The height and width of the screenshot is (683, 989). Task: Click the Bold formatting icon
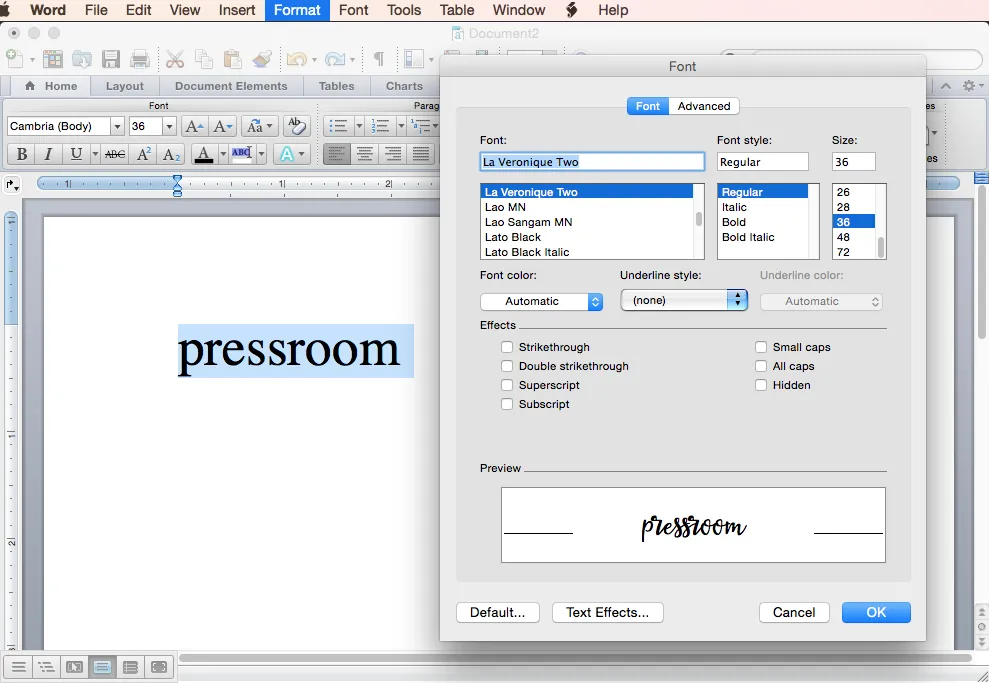20,154
